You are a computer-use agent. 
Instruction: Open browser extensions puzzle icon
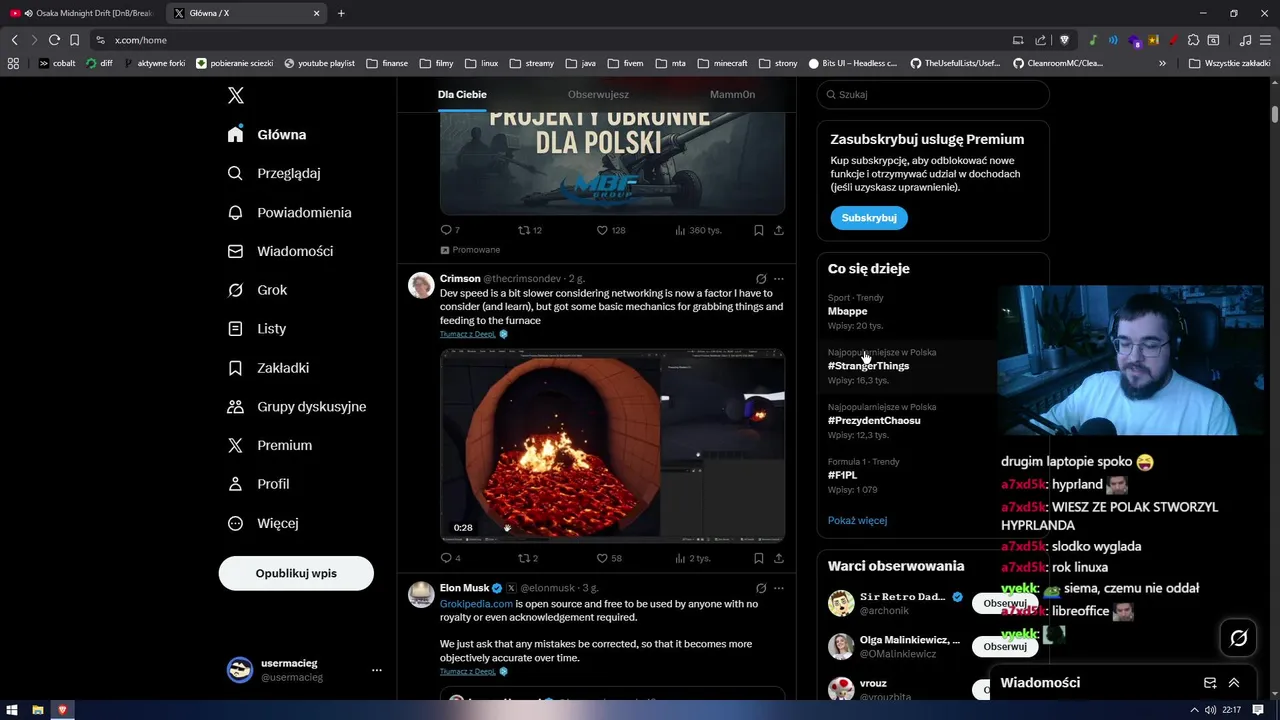(1193, 40)
